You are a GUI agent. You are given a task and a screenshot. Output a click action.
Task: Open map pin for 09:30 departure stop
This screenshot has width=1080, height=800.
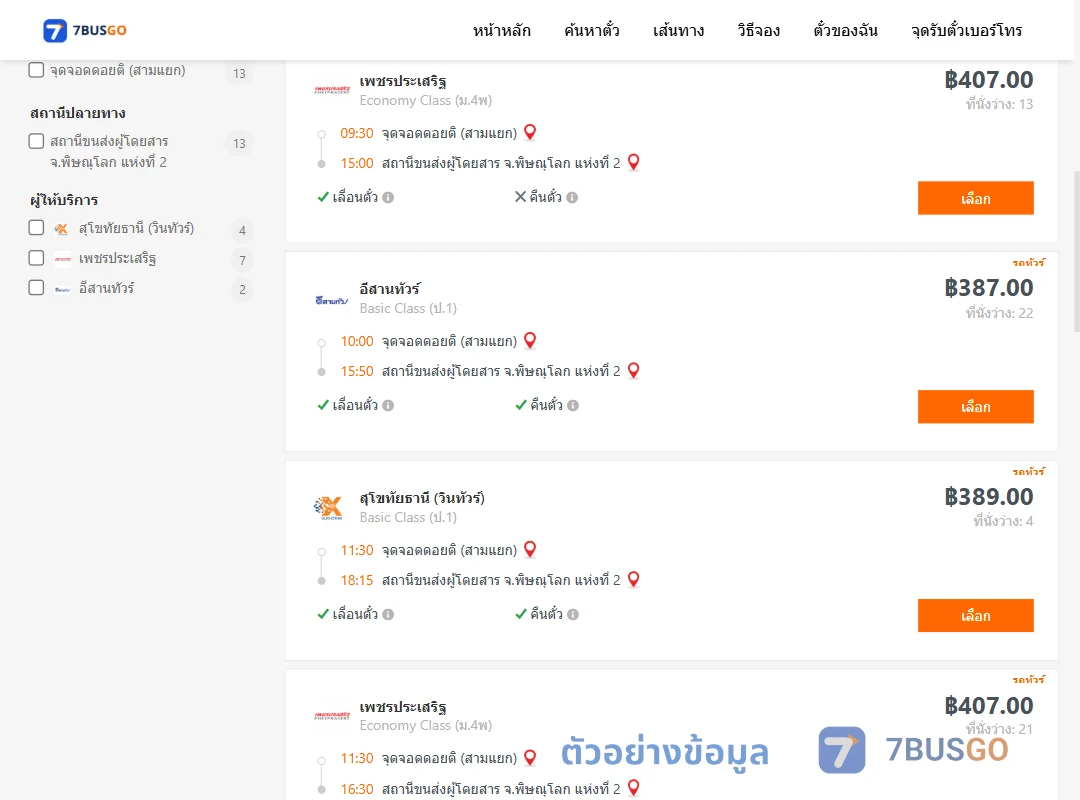(530, 132)
